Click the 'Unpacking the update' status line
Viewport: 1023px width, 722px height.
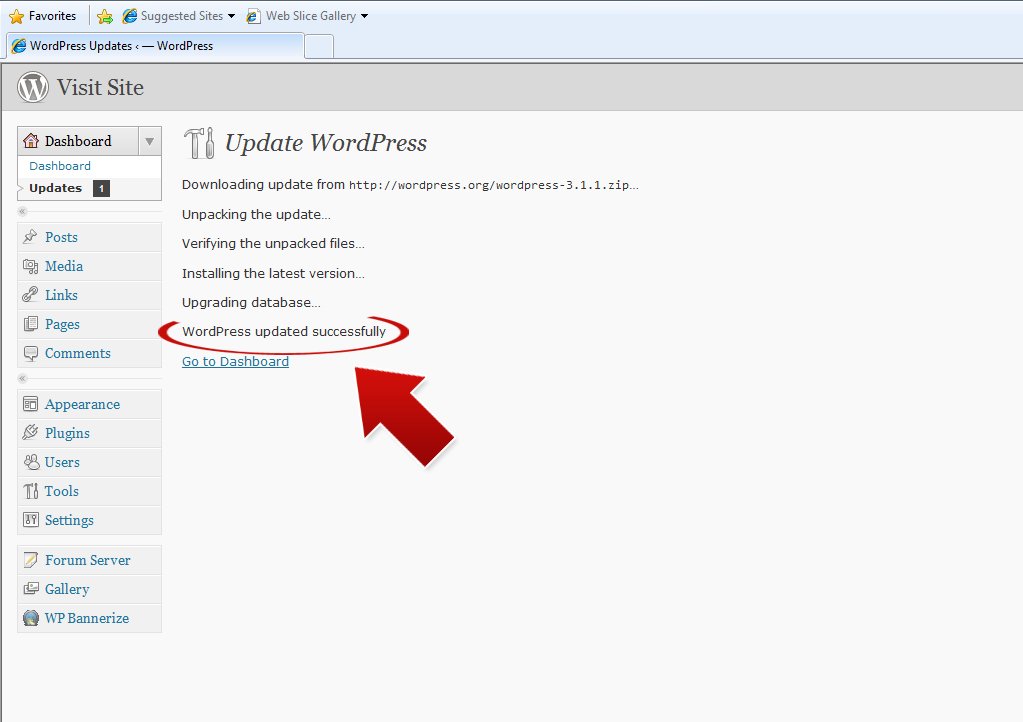click(x=256, y=215)
